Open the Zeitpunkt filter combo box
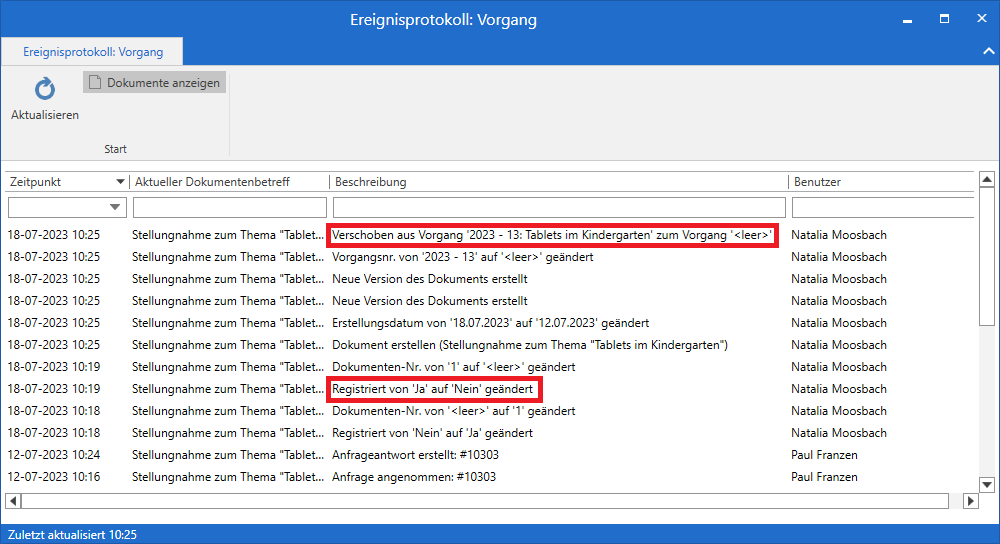Image resolution: width=1000 pixels, height=544 pixels. click(67, 207)
